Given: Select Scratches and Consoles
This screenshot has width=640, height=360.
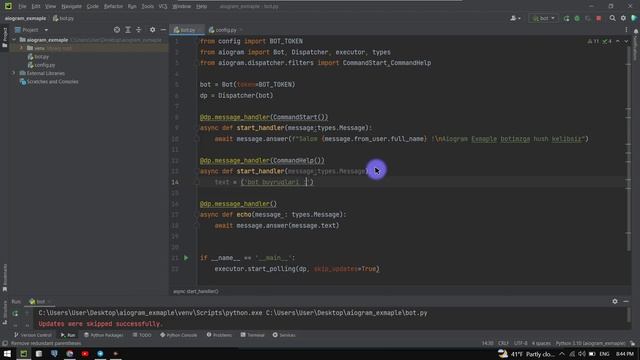Looking at the screenshot, I should pyautogui.click(x=49, y=82).
